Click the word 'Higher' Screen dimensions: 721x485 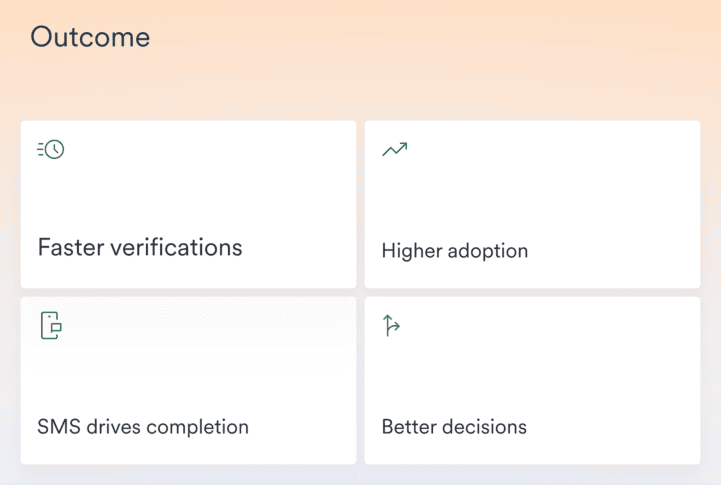coord(412,250)
